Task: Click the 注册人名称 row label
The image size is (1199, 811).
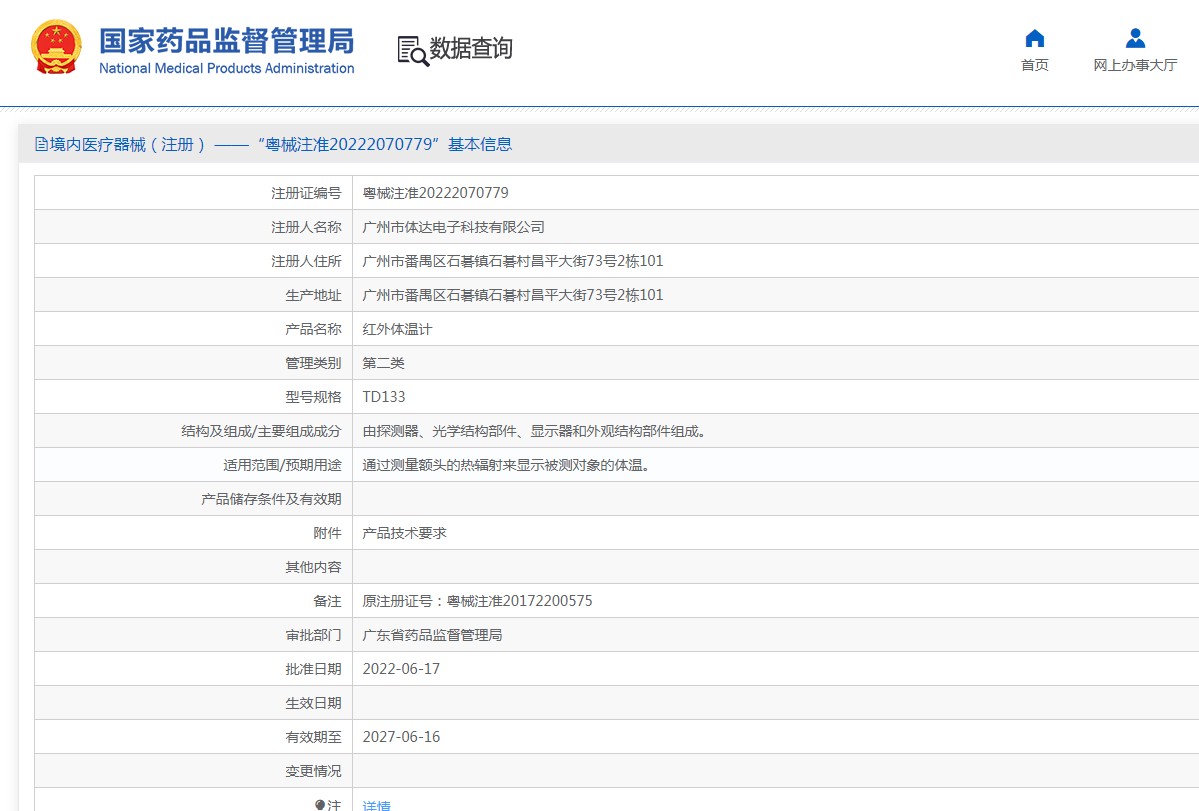Action: coord(306,227)
